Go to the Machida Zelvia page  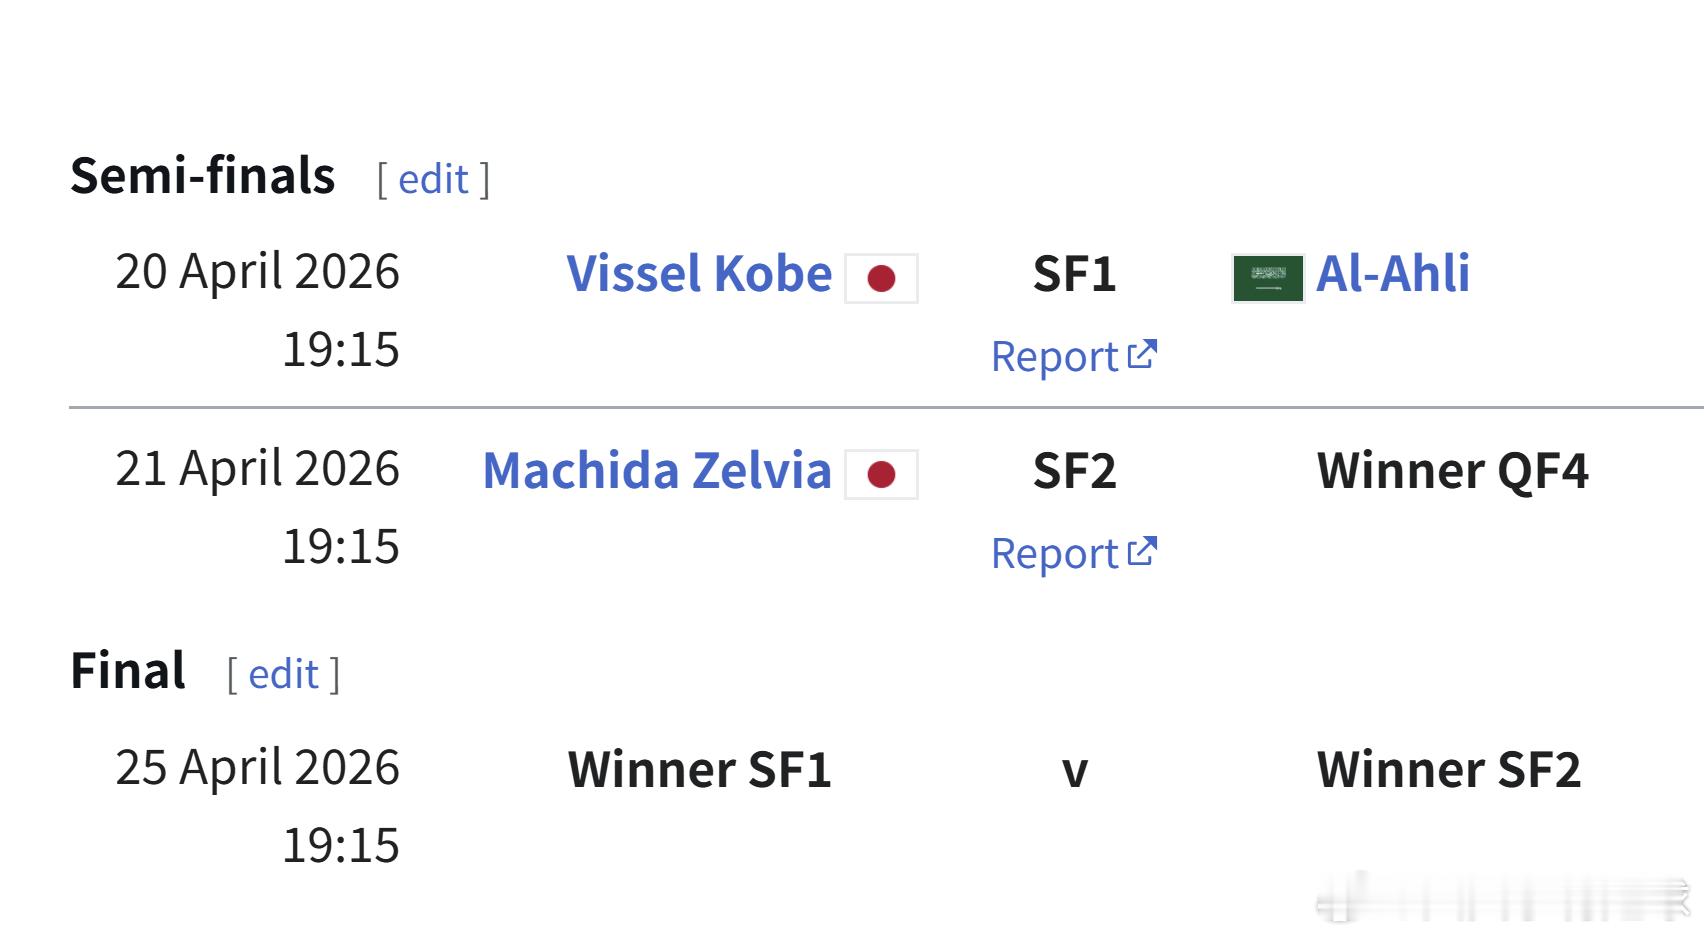click(x=656, y=471)
